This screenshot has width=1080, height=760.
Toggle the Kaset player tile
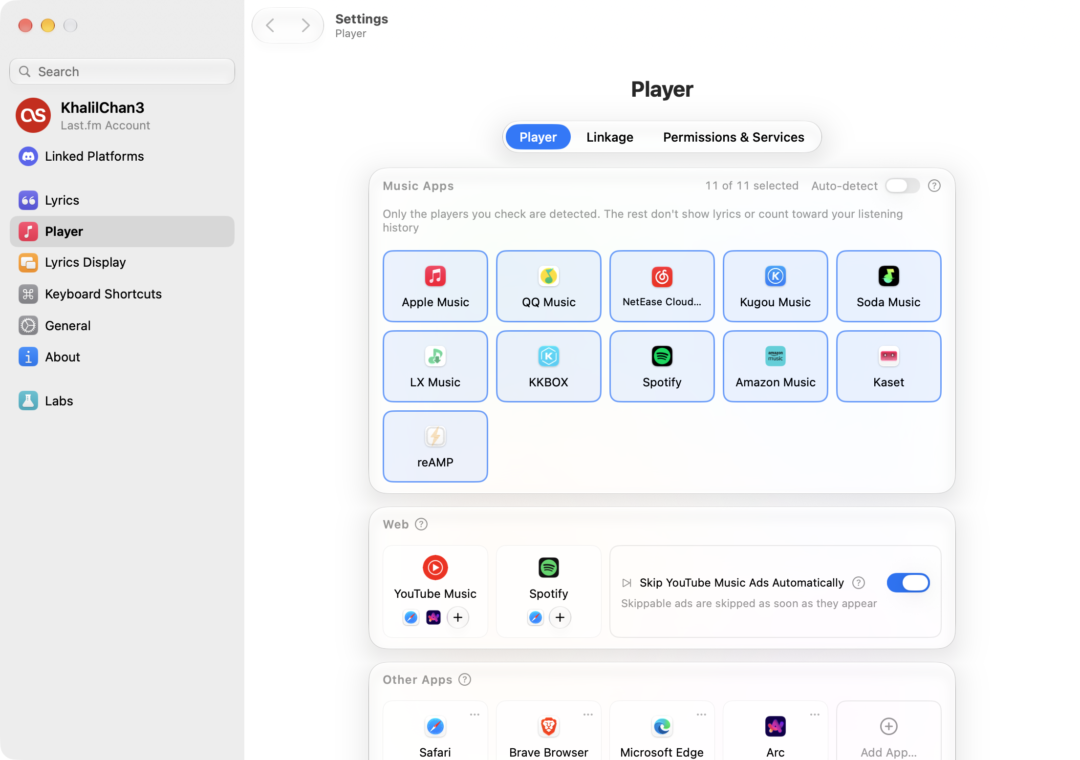tap(888, 366)
